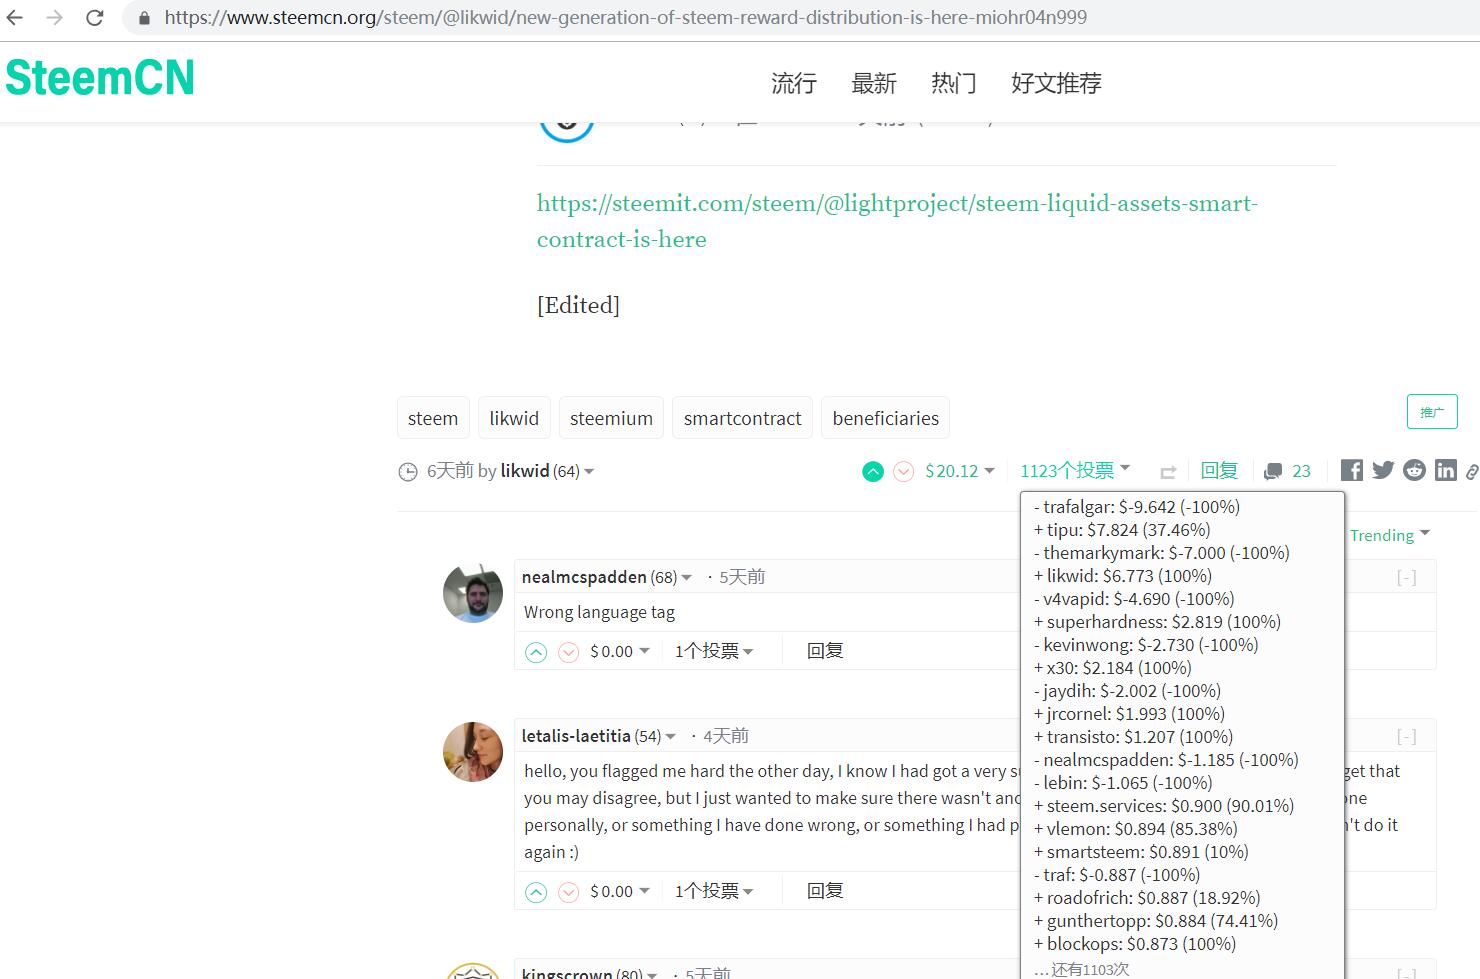The width and height of the screenshot is (1480, 979).
Task: Open the 流行 tab
Action: tap(794, 83)
